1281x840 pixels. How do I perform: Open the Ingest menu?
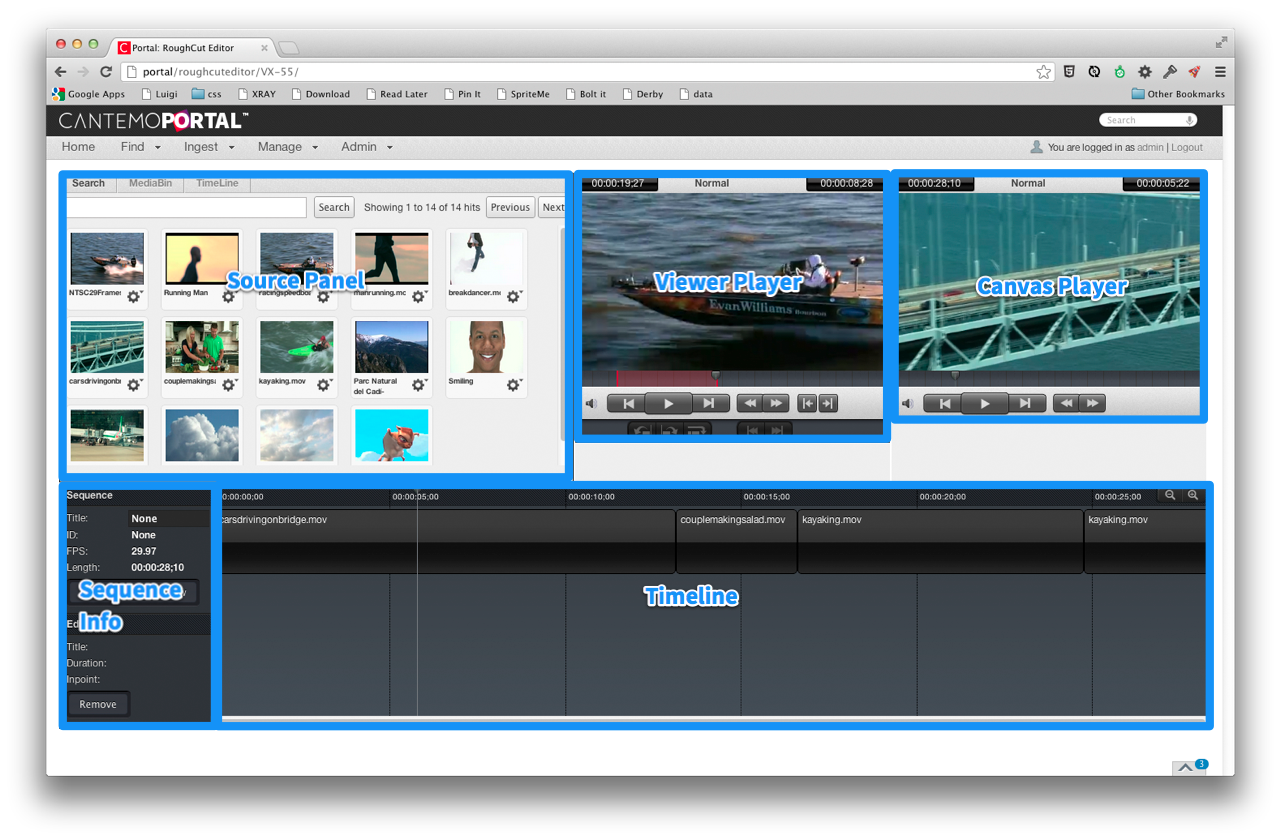coord(209,147)
